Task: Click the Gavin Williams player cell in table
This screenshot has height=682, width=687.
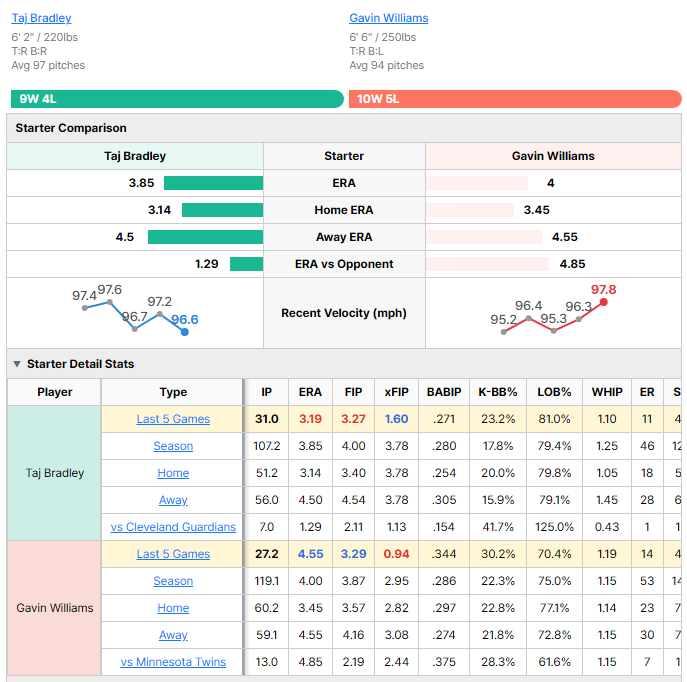Action: [x=54, y=608]
